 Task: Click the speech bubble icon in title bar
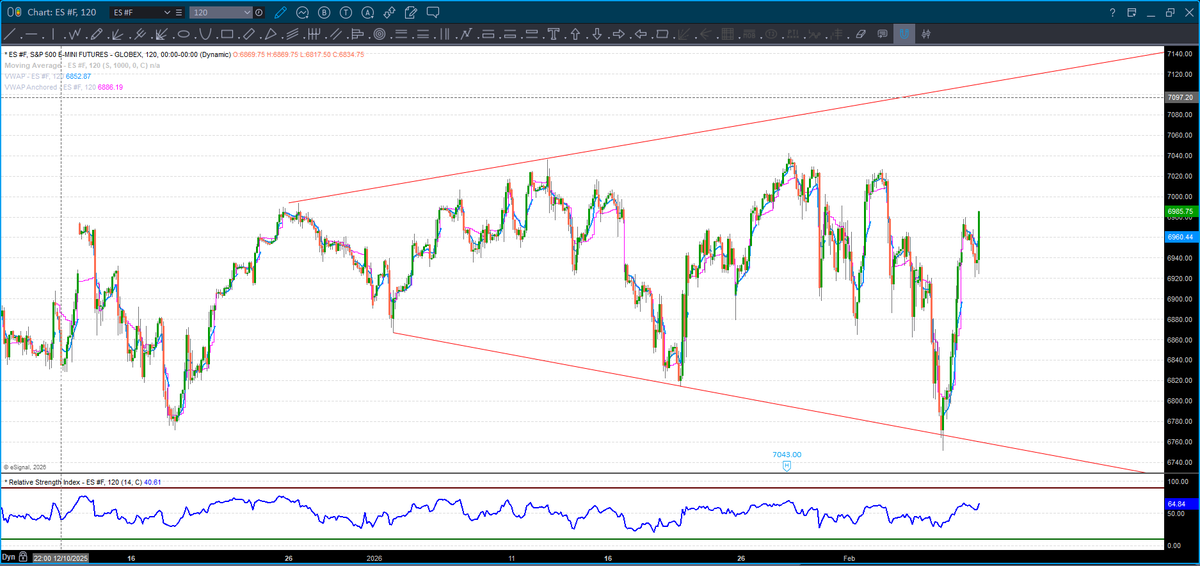coord(433,12)
